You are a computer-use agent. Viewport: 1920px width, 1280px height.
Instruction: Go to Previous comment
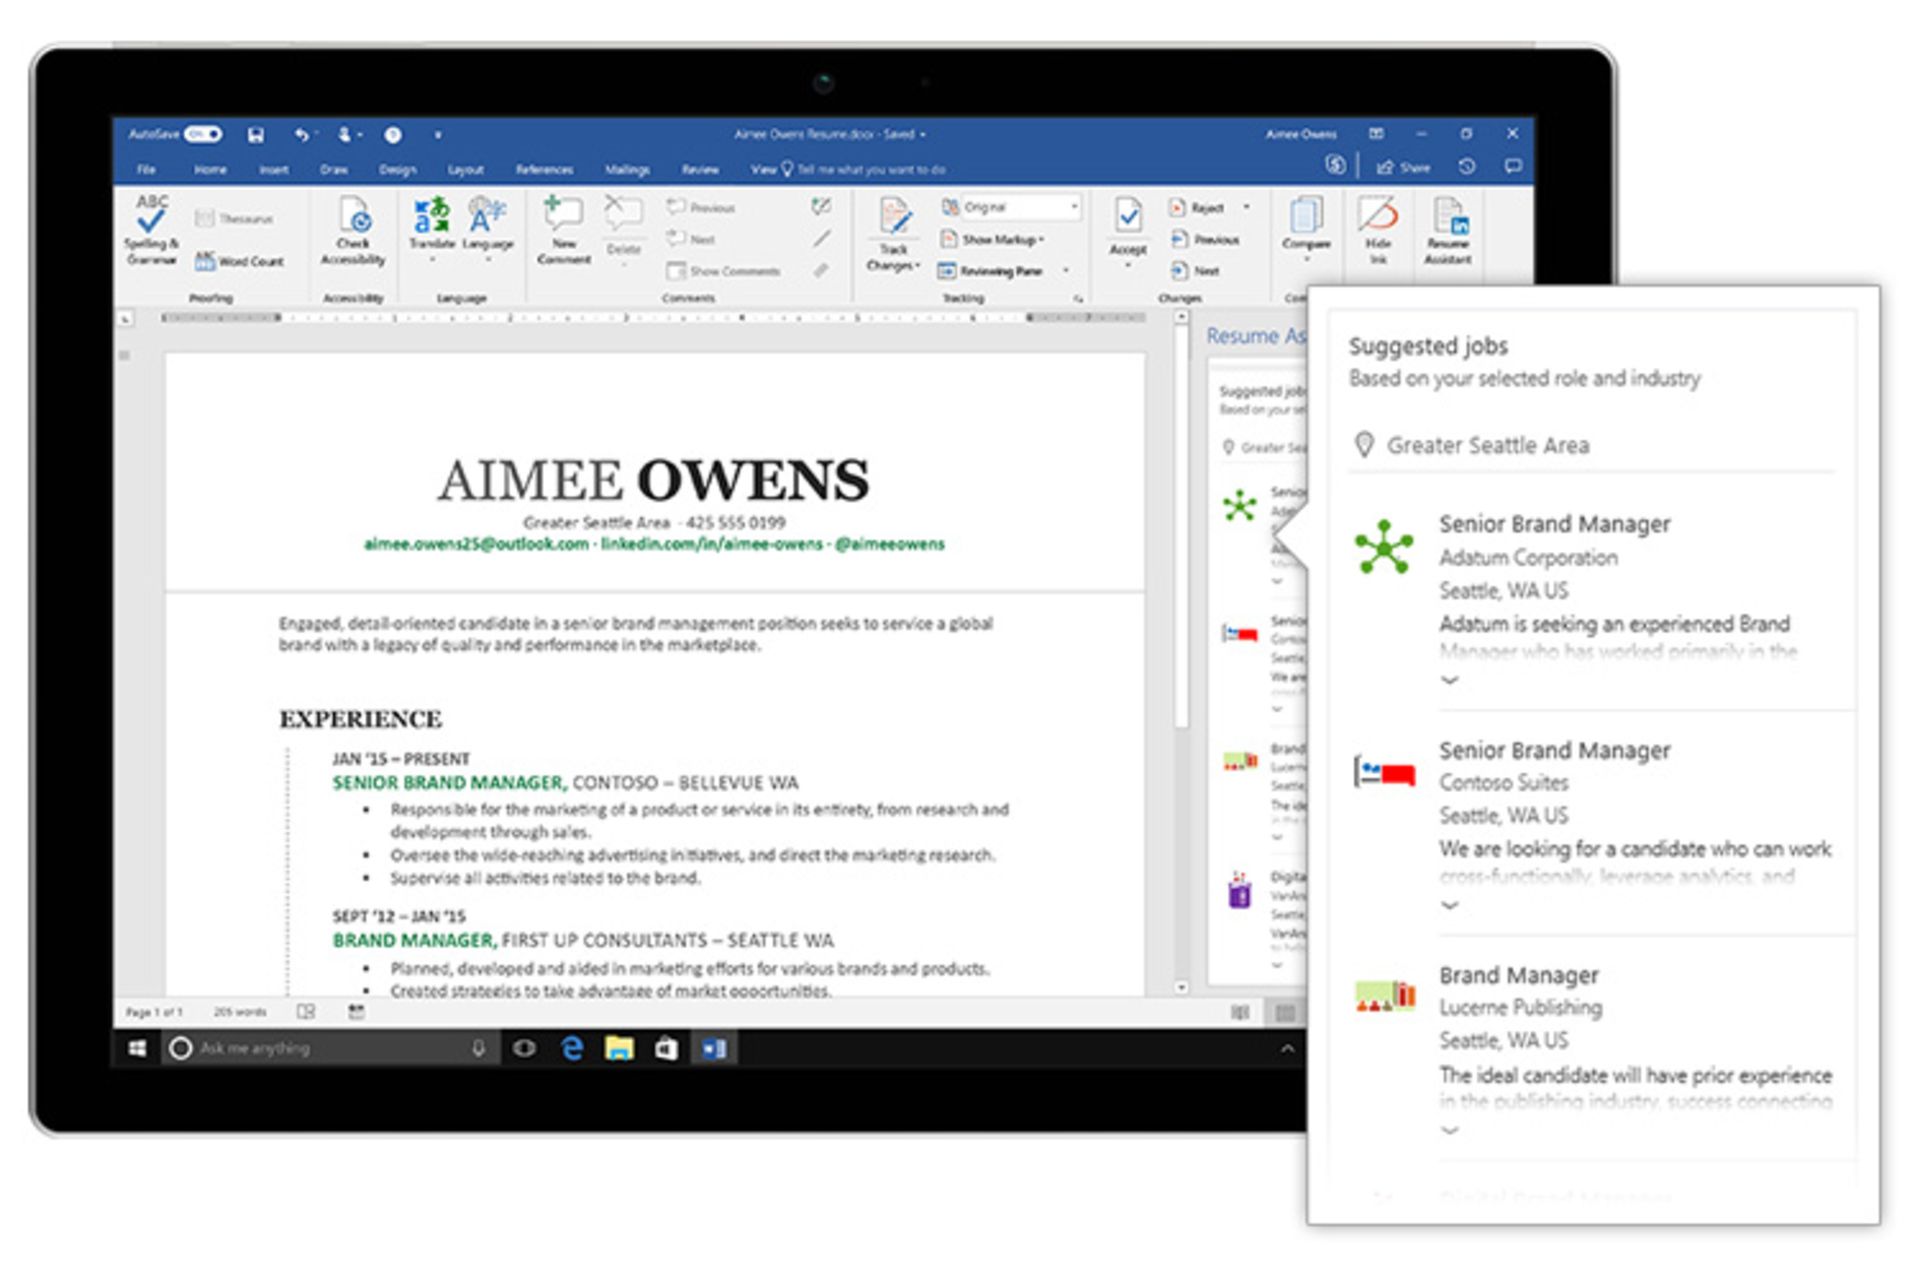[x=701, y=207]
